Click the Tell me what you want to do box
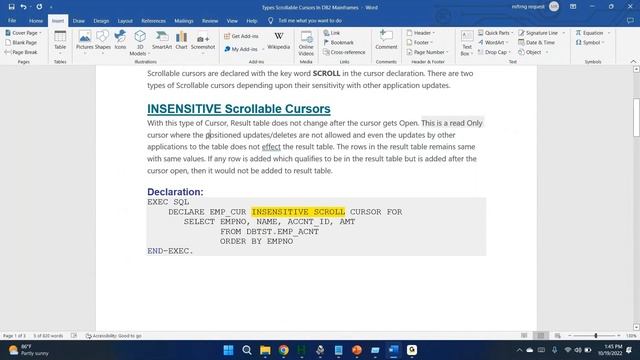This screenshot has height=360, width=640. (x=310, y=20)
